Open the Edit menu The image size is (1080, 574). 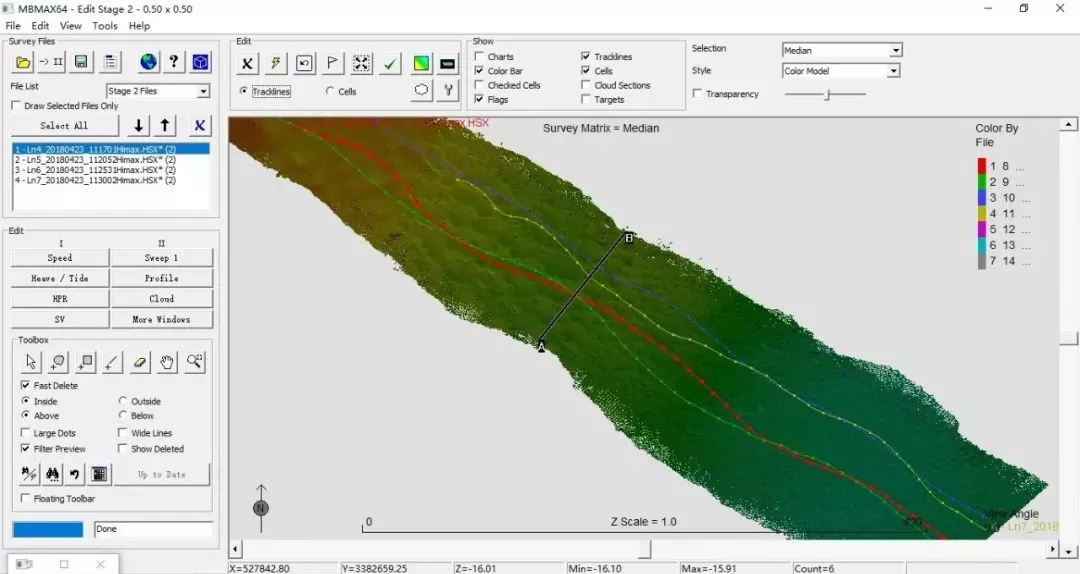tap(40, 25)
